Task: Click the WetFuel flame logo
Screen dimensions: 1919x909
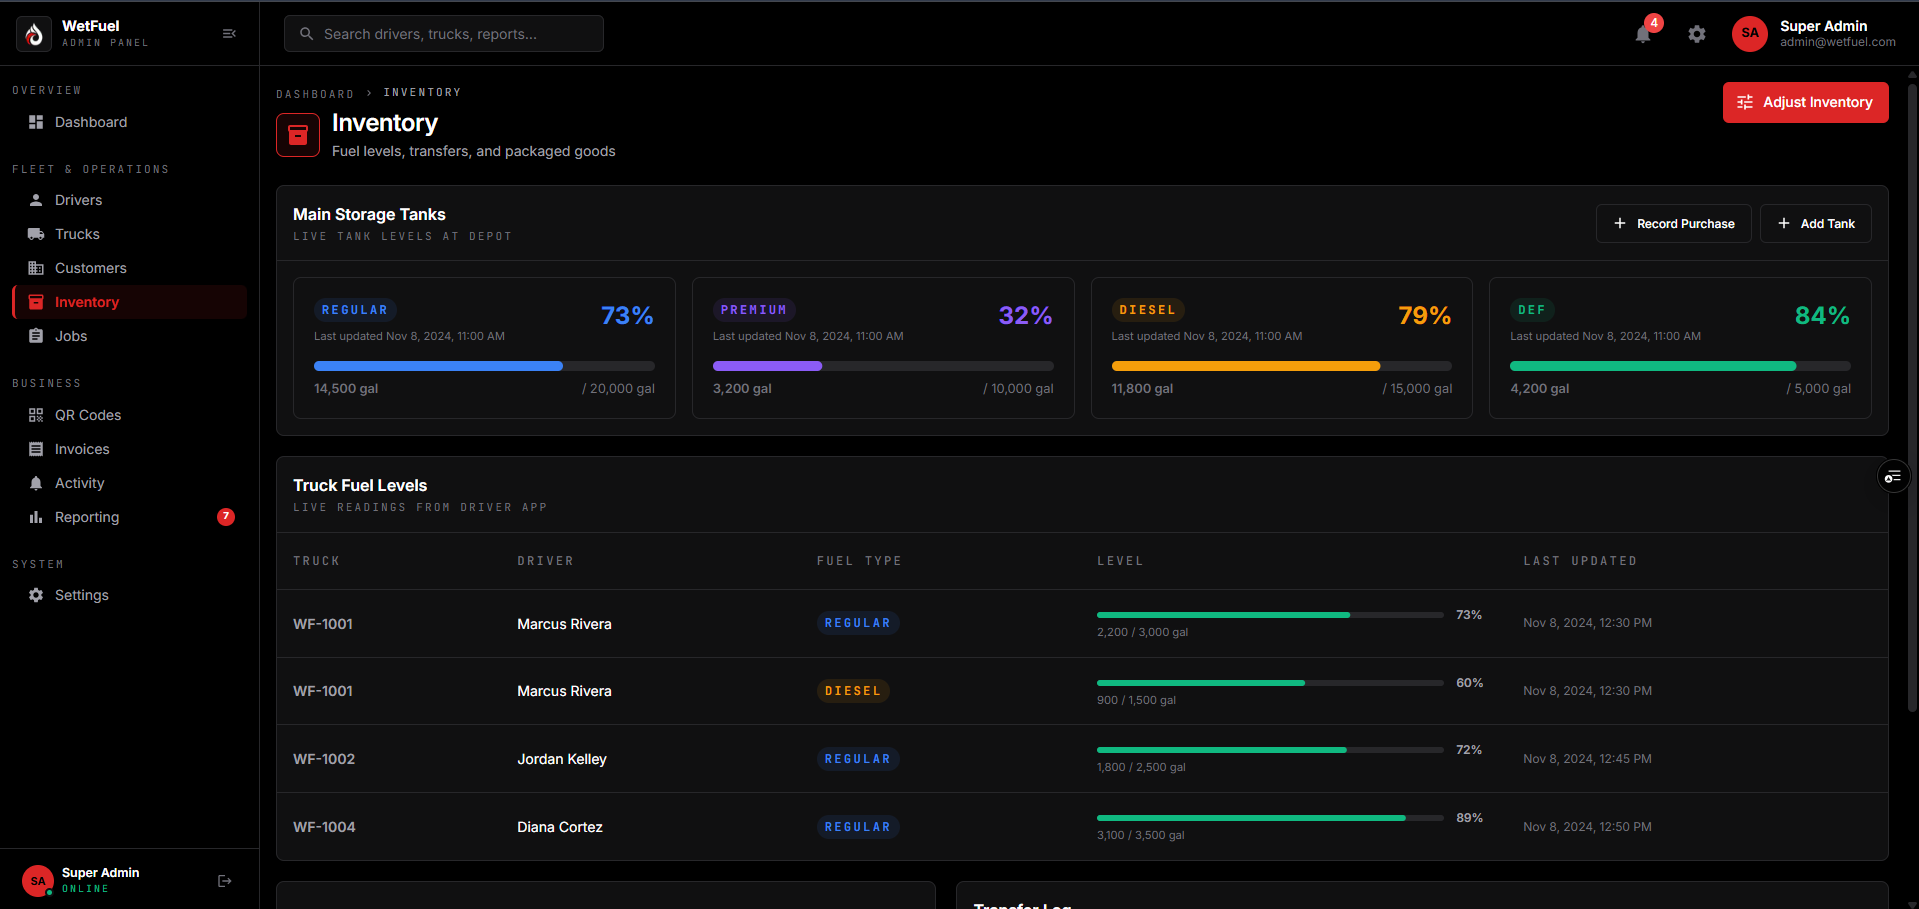Action: tap(34, 34)
